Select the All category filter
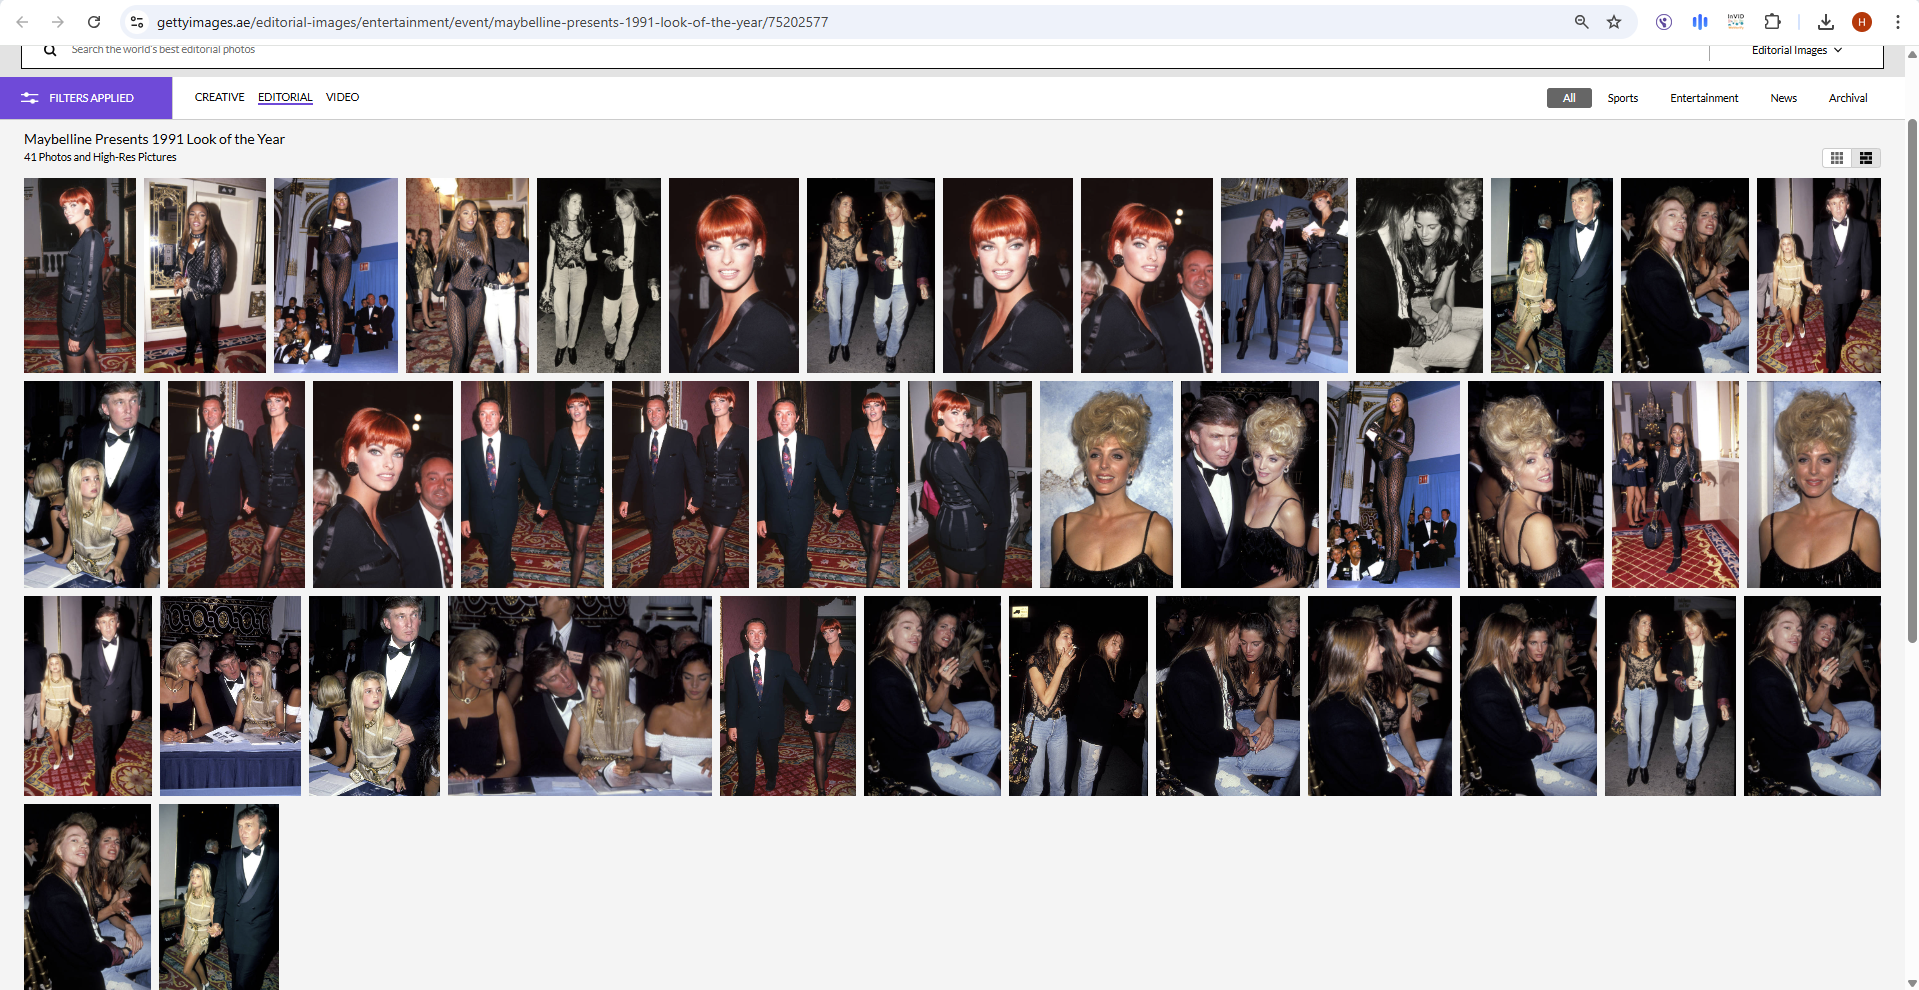Image resolution: width=1919 pixels, height=990 pixels. coord(1569,98)
